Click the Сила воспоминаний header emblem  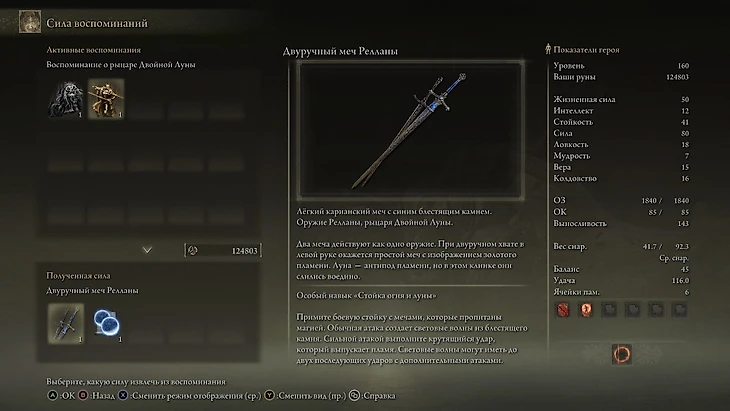pyautogui.click(x=30, y=22)
